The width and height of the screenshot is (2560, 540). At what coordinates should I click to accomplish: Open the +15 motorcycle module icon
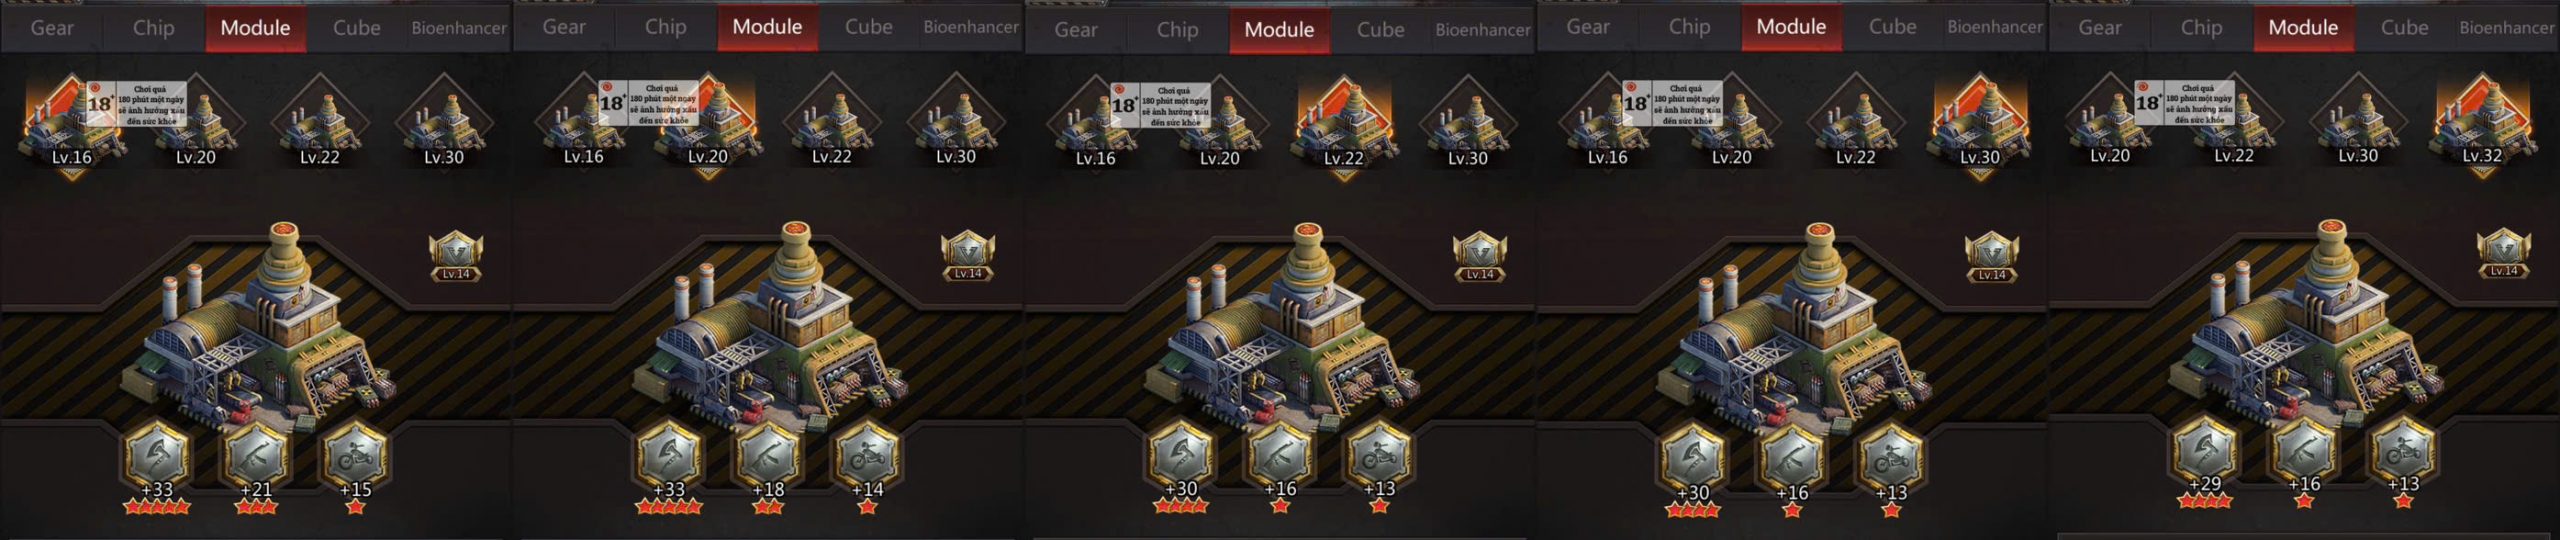pos(355,457)
